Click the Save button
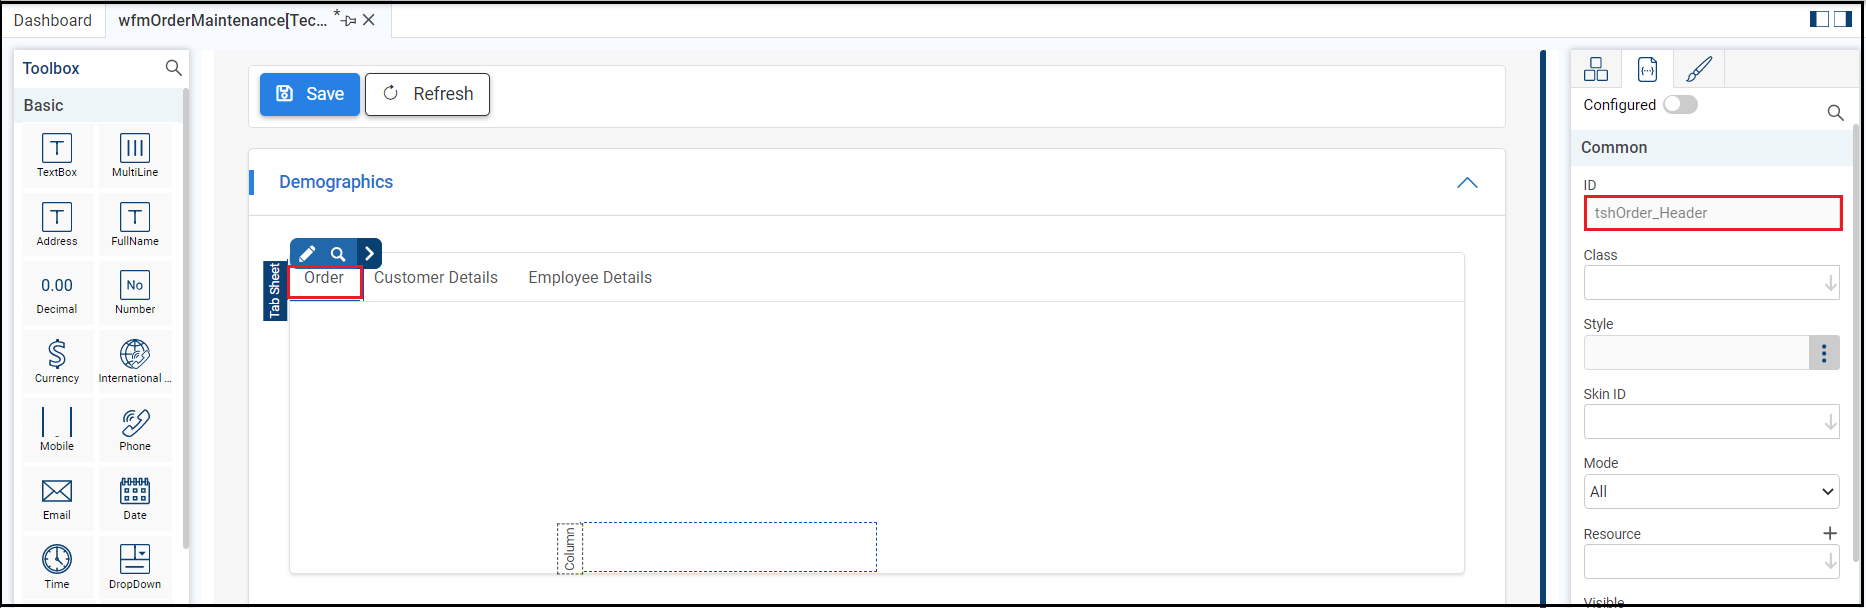This screenshot has width=1866, height=608. click(x=310, y=94)
